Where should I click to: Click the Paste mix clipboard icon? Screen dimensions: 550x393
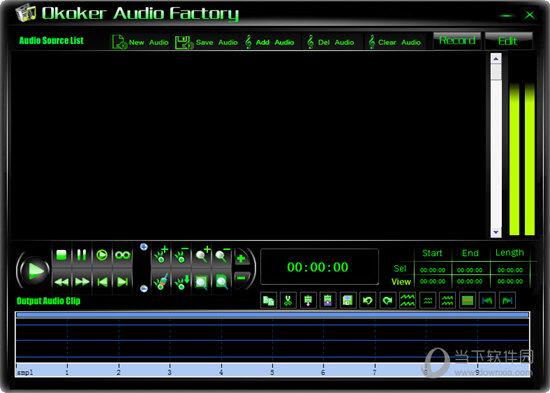[x=328, y=301]
